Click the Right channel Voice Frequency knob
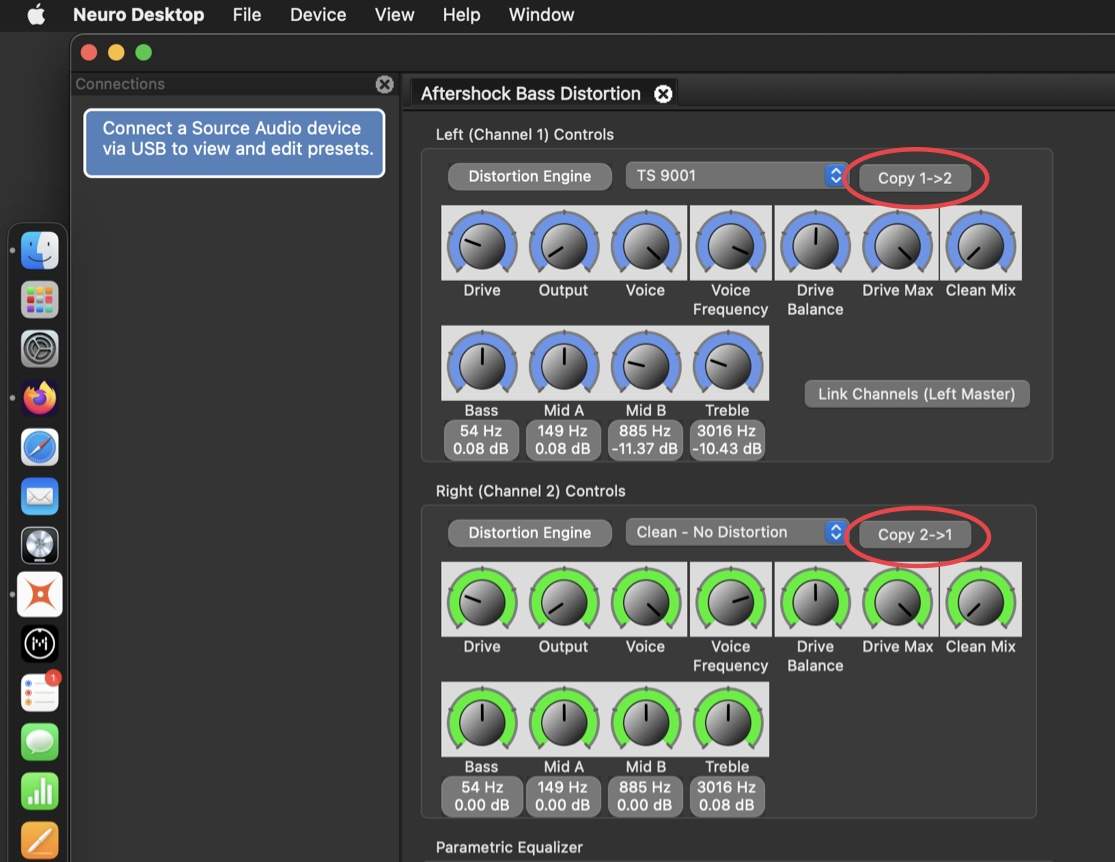1115x862 pixels. point(730,600)
